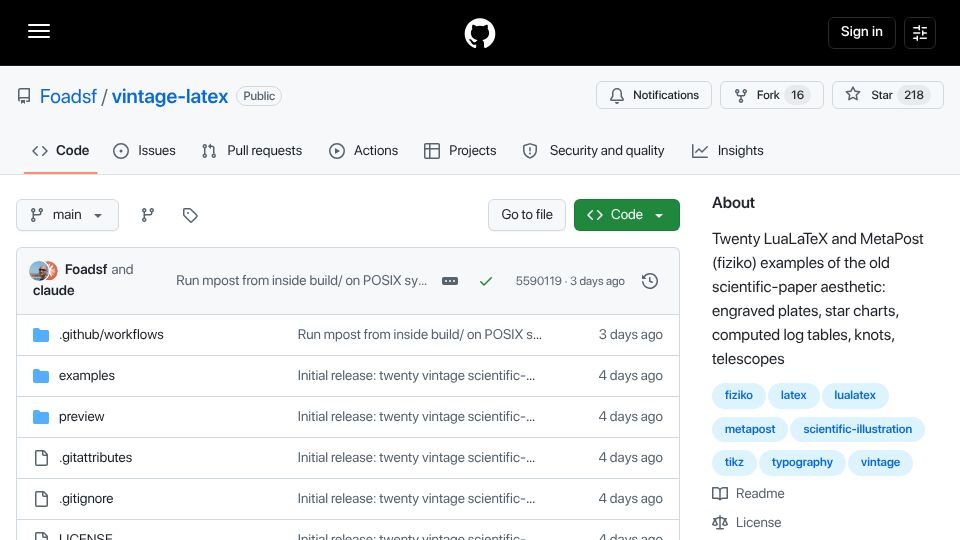Switch to the Issues tab
This screenshot has height=540, width=960.
coord(144,151)
